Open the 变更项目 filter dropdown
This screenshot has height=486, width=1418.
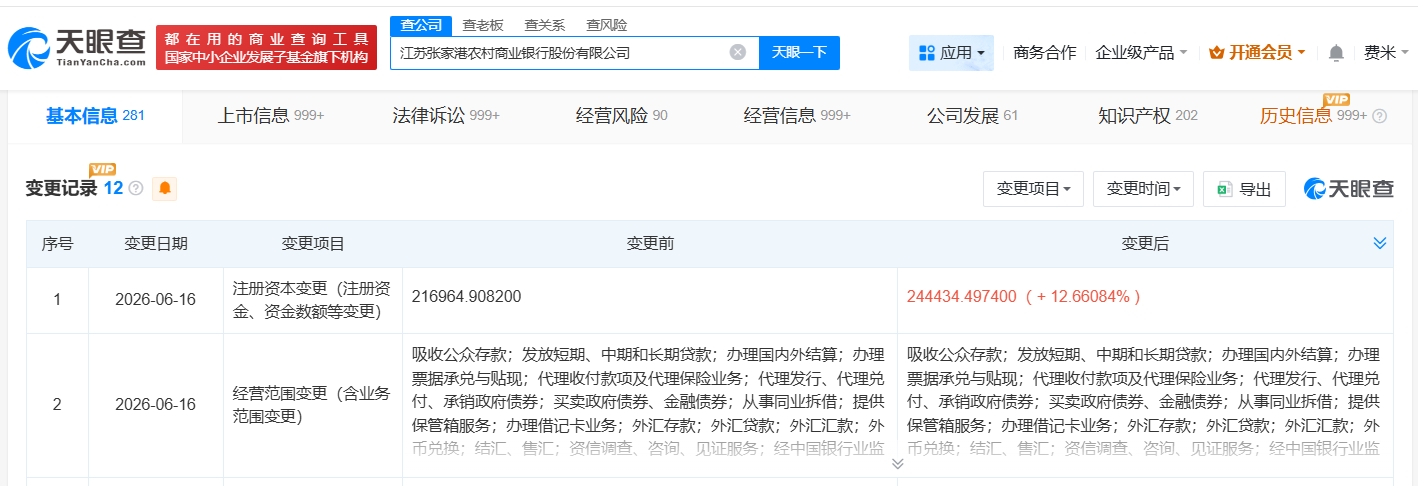[1034, 189]
